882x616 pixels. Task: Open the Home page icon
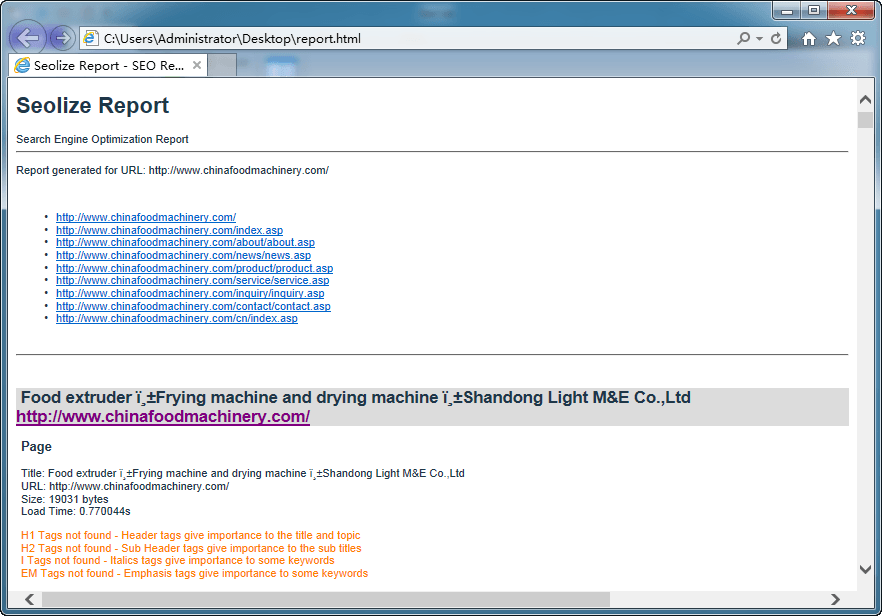pyautogui.click(x=809, y=38)
